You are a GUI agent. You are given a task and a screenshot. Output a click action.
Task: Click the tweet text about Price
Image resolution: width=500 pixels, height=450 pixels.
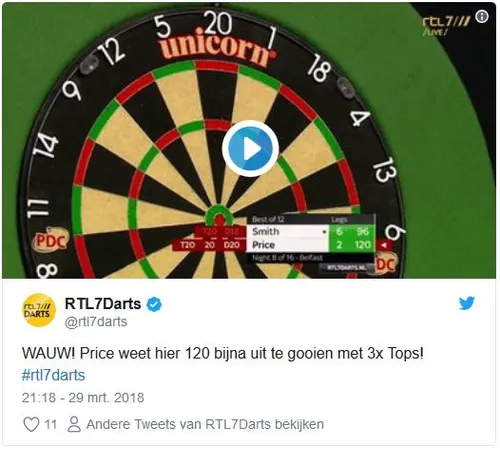(223, 353)
